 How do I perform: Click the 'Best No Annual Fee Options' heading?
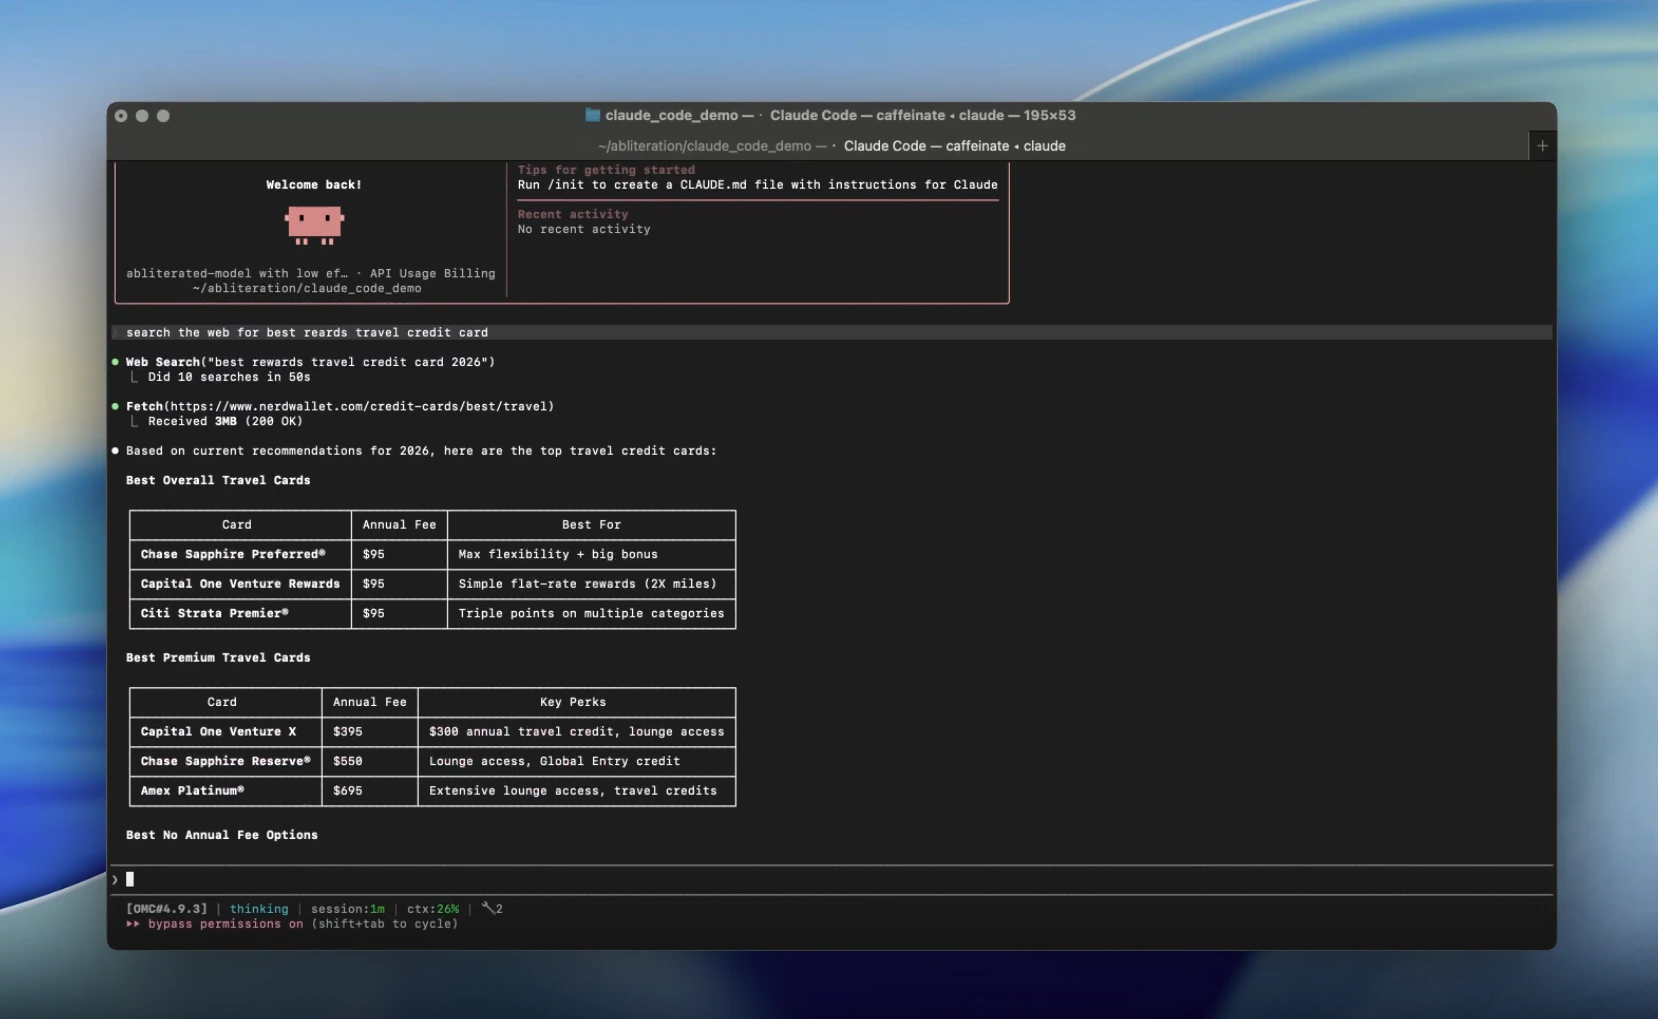pos(222,835)
